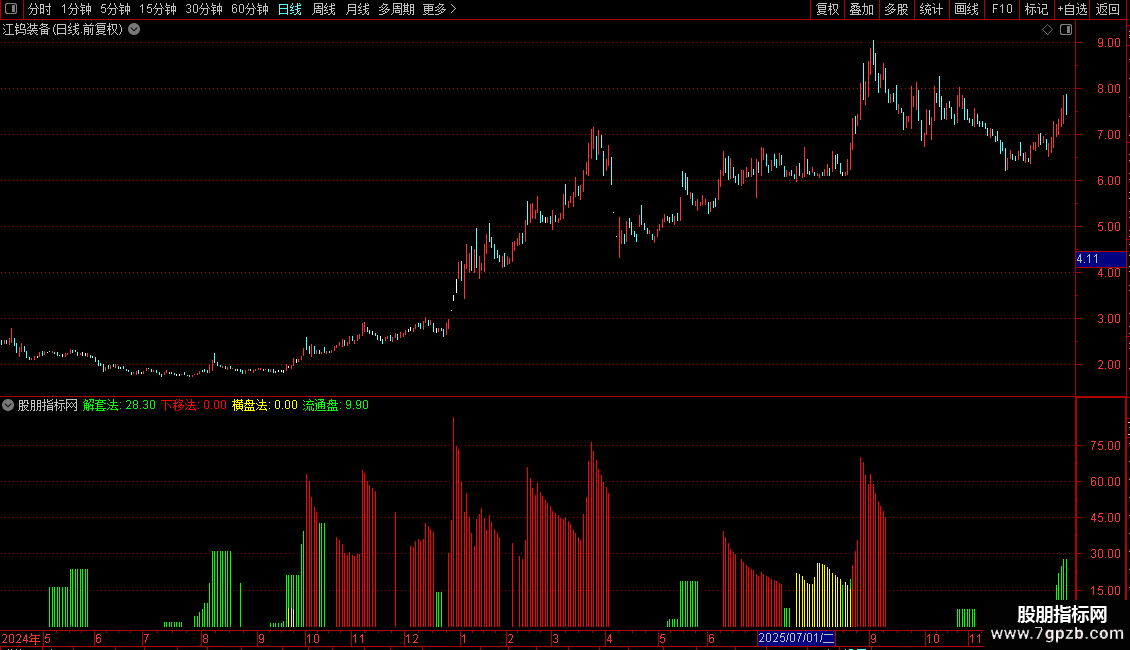Viewport: 1130px width, 650px height.
Task: Select the 5分钟 period tab
Action: coord(115,9)
